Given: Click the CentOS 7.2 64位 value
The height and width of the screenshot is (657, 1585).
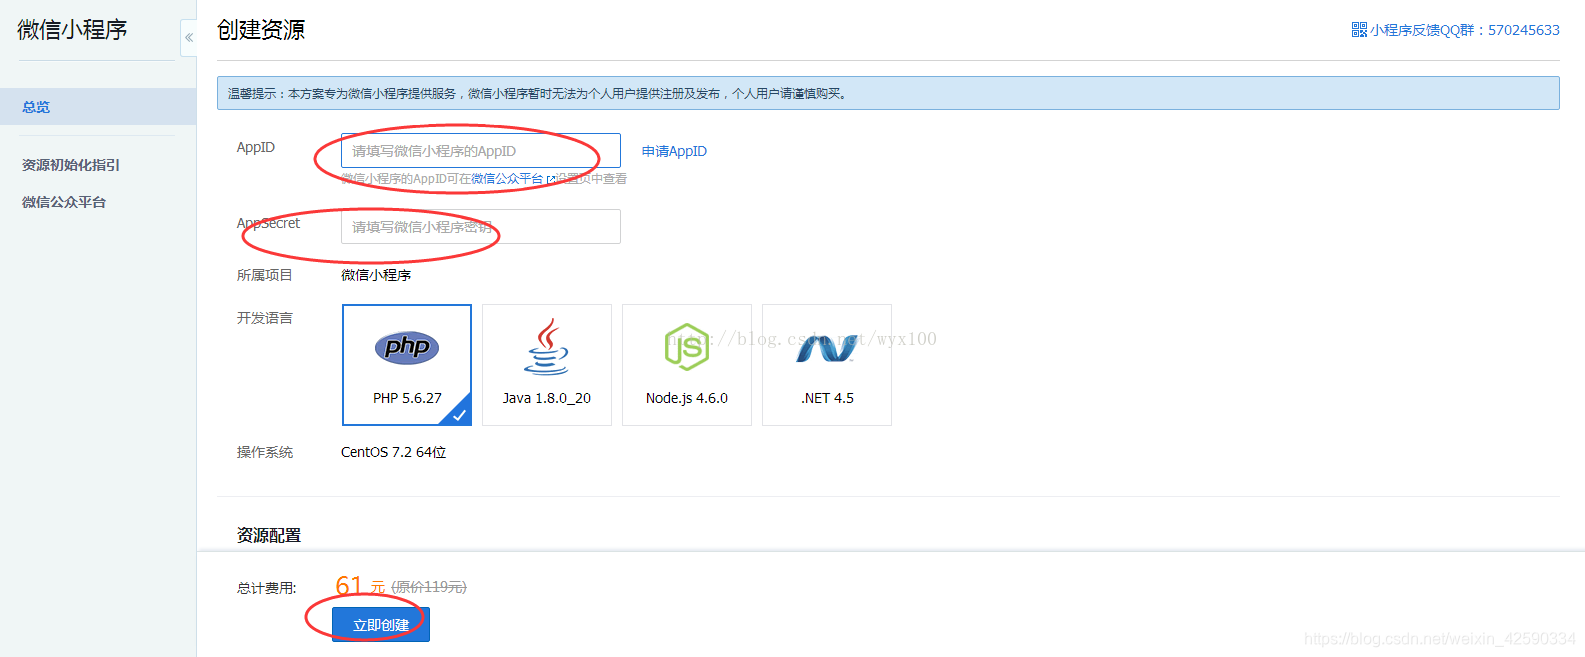Looking at the screenshot, I should [394, 452].
